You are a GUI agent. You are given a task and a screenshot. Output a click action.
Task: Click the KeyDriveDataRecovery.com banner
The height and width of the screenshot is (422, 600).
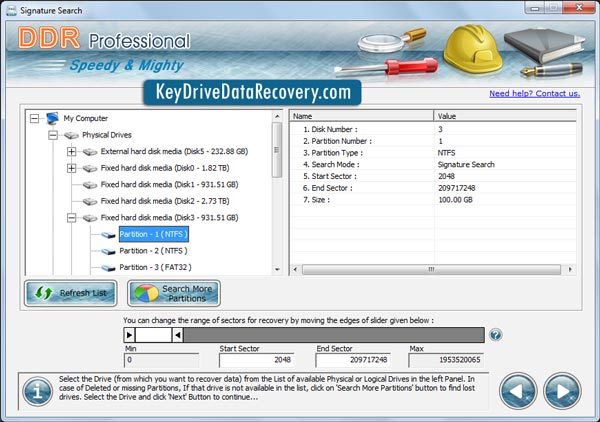252,93
